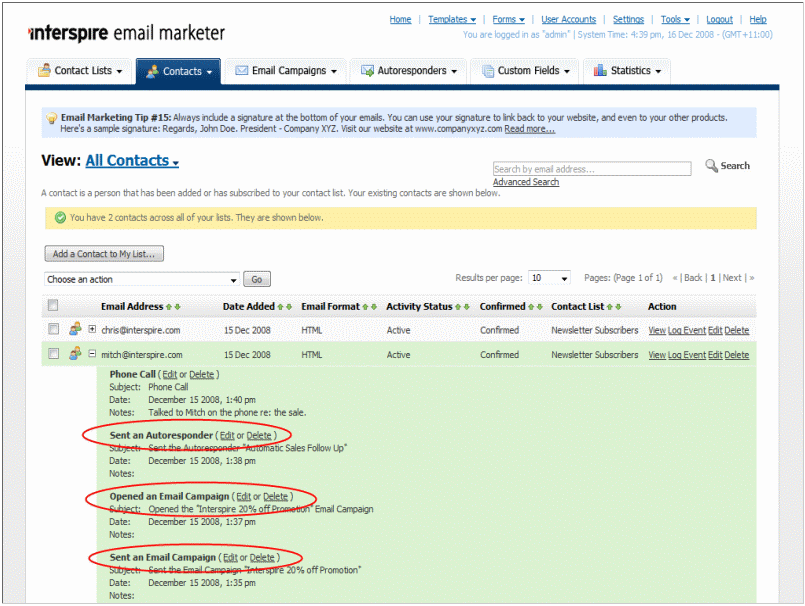The image size is (805, 606).
Task: Open the Tools menu dropdown
Action: [675, 20]
